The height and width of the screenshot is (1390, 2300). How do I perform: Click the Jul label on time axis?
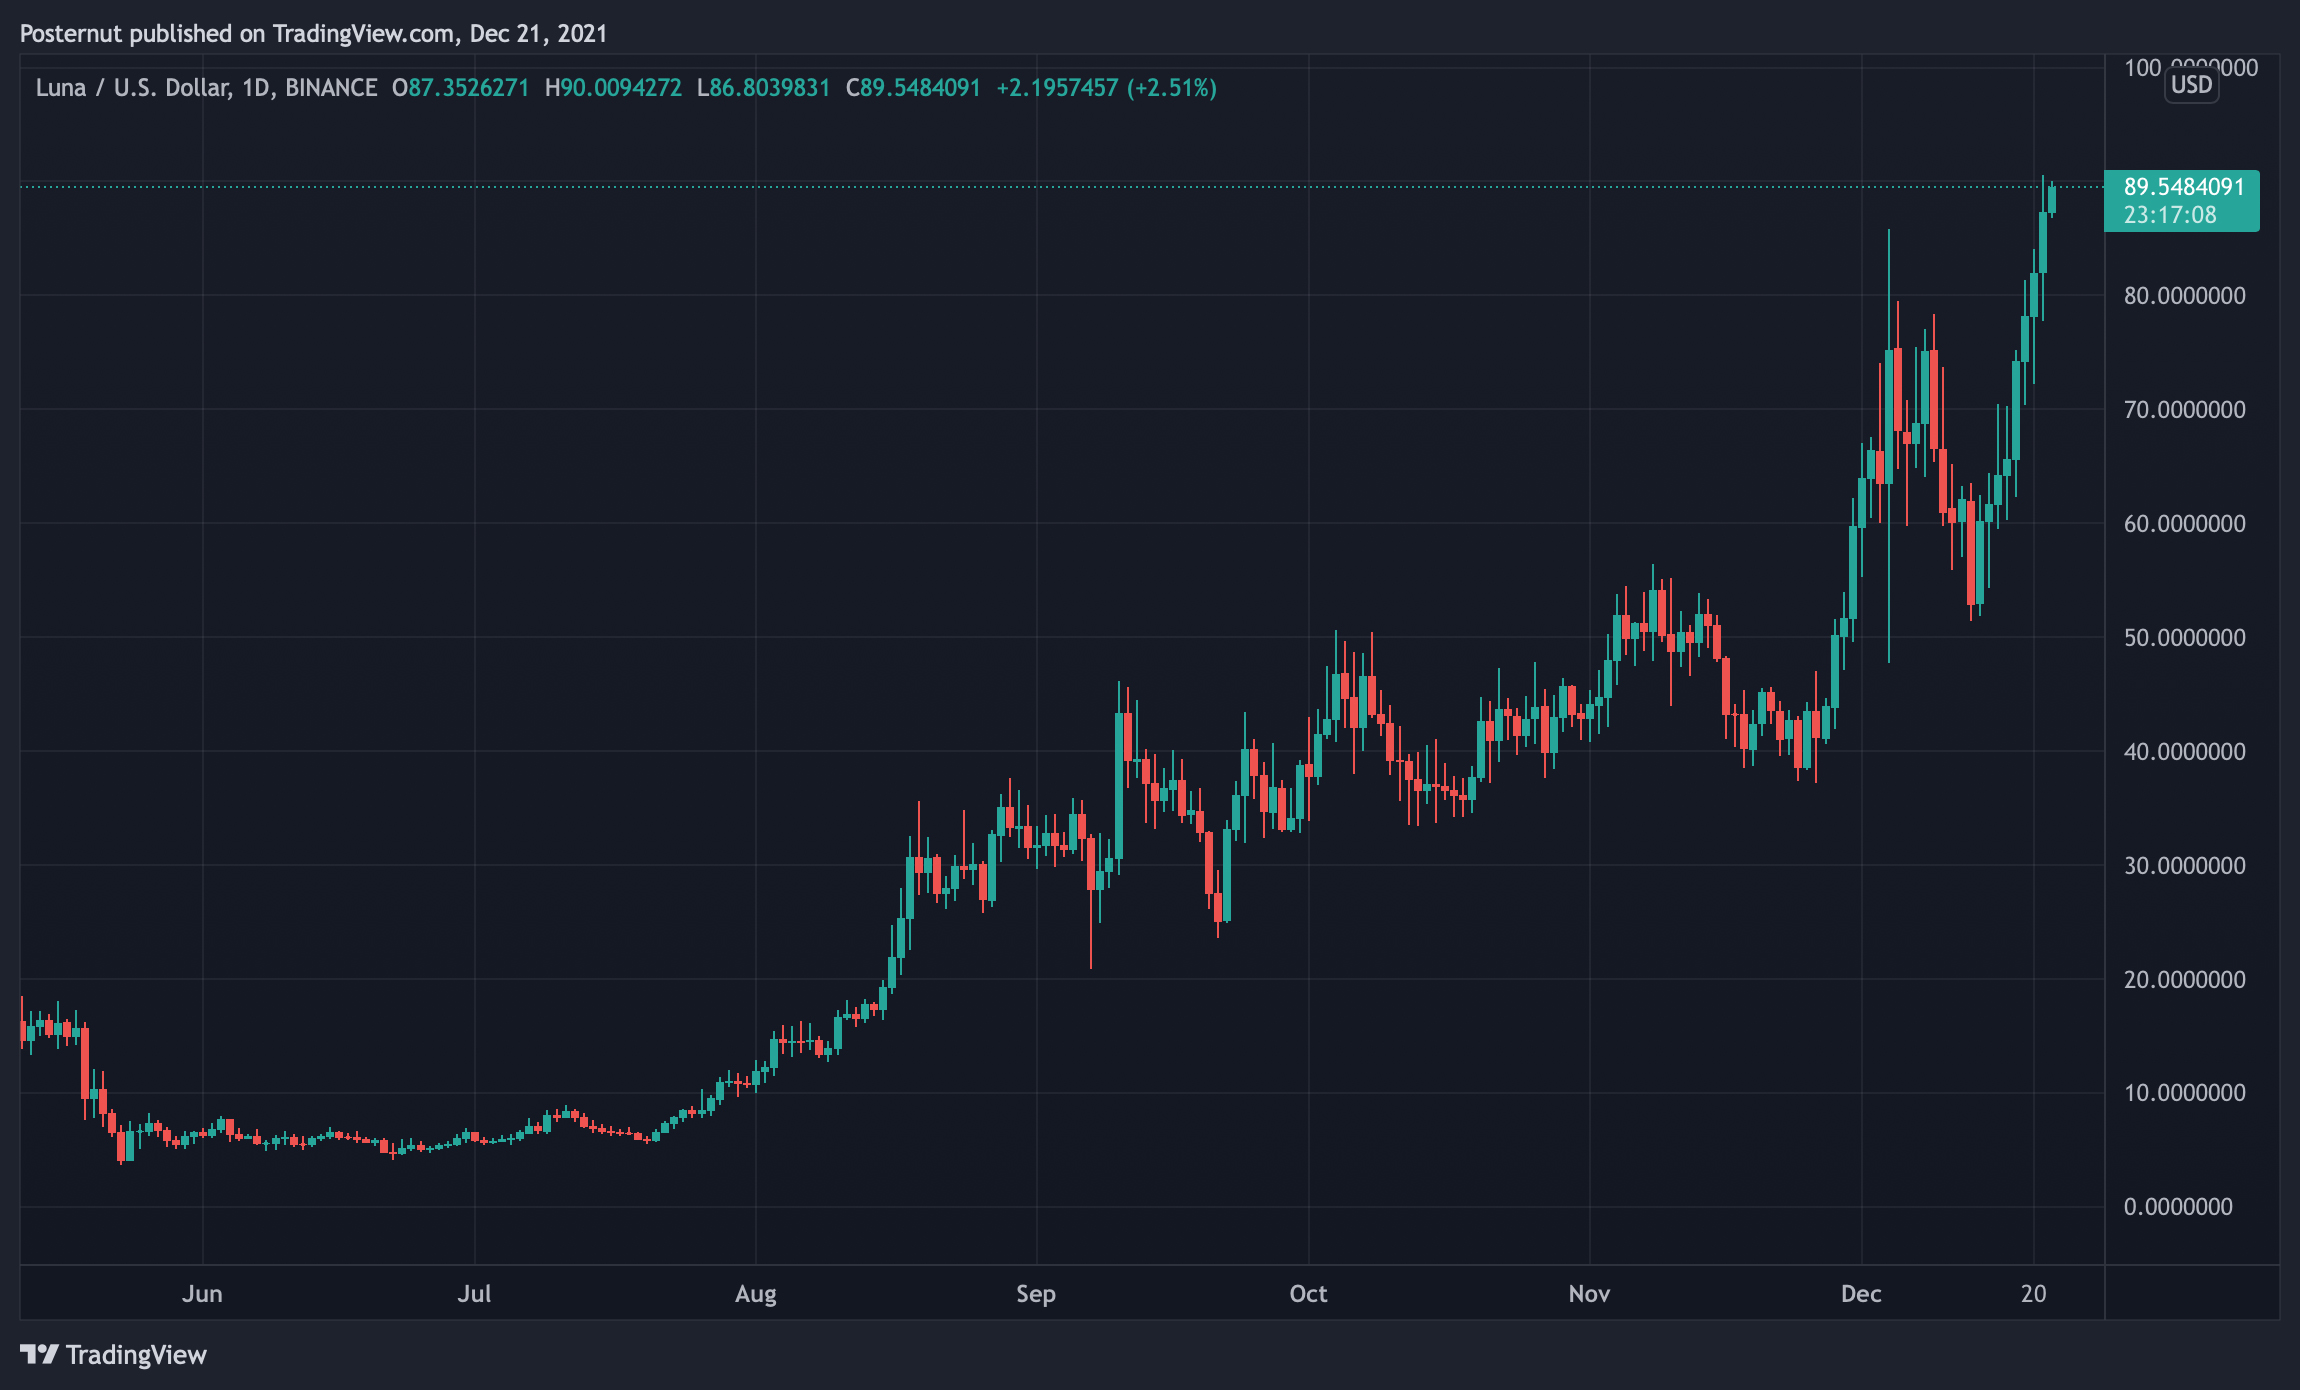click(x=474, y=1294)
